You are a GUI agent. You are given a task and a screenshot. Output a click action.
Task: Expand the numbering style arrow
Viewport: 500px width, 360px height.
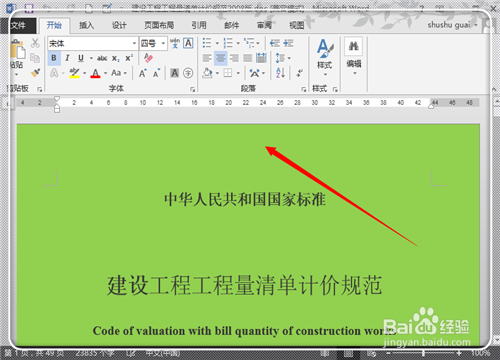click(238, 43)
